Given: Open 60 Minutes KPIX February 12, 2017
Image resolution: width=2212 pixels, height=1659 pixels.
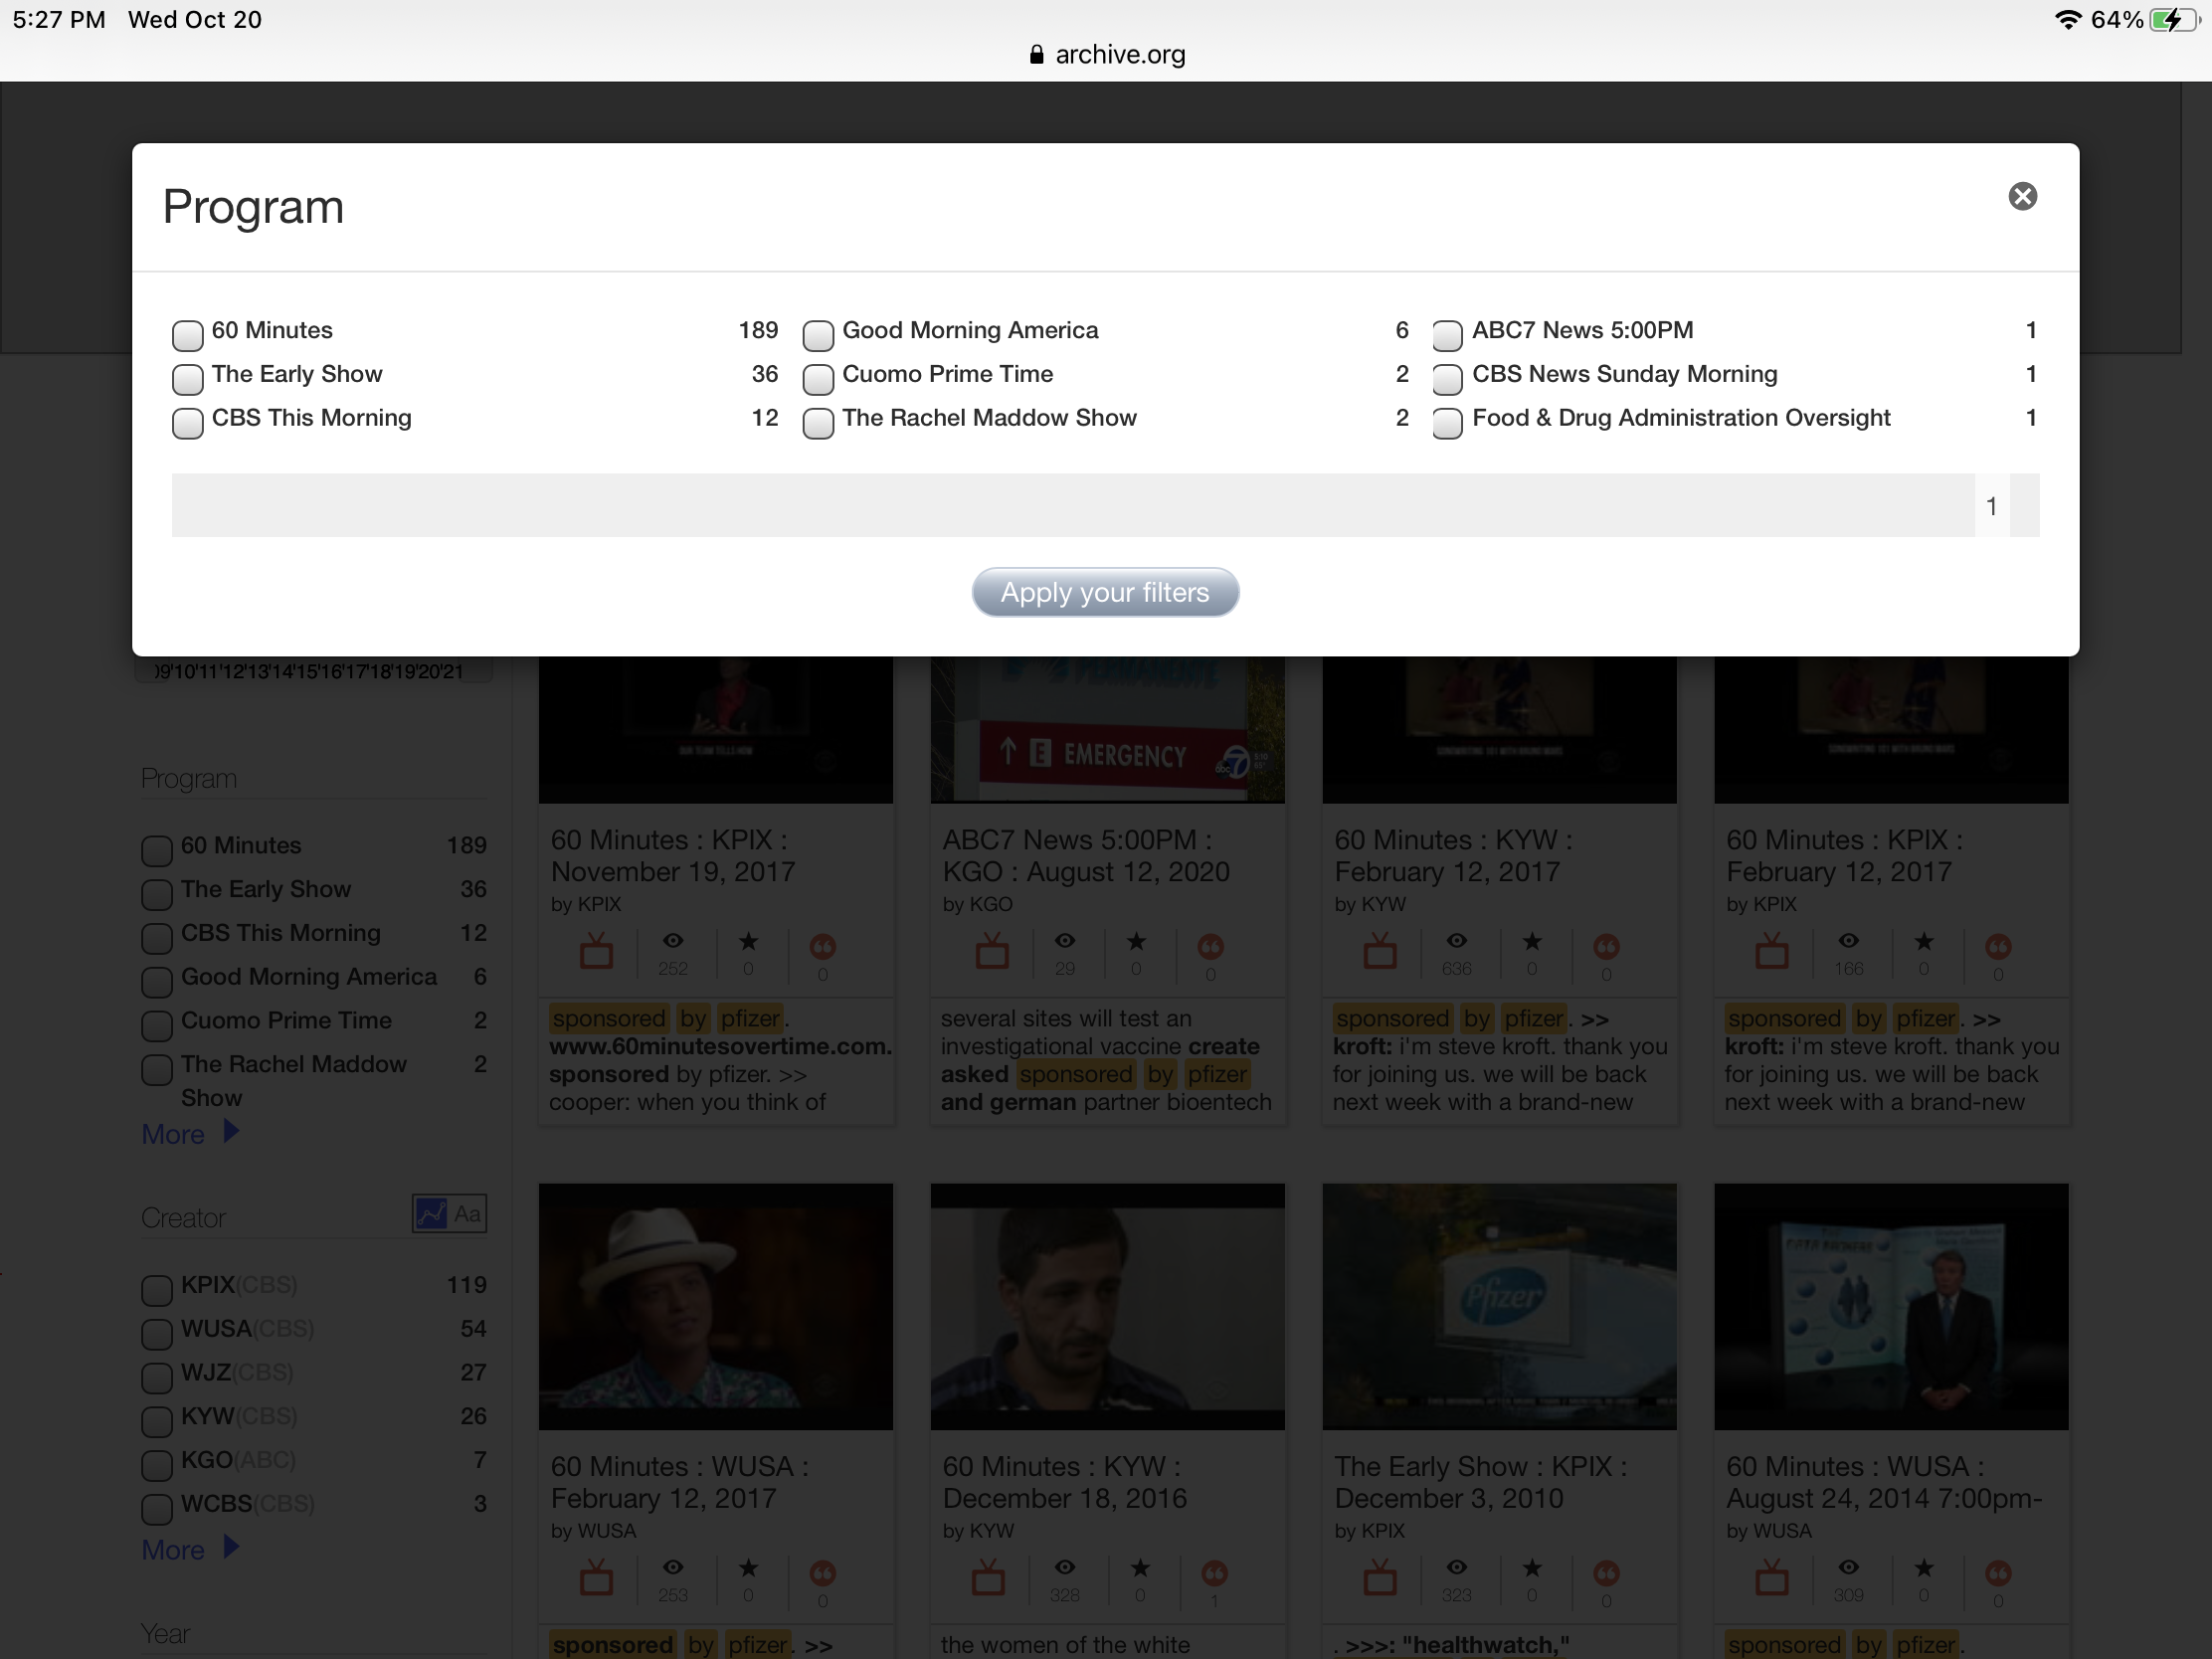Looking at the screenshot, I should coord(1844,856).
